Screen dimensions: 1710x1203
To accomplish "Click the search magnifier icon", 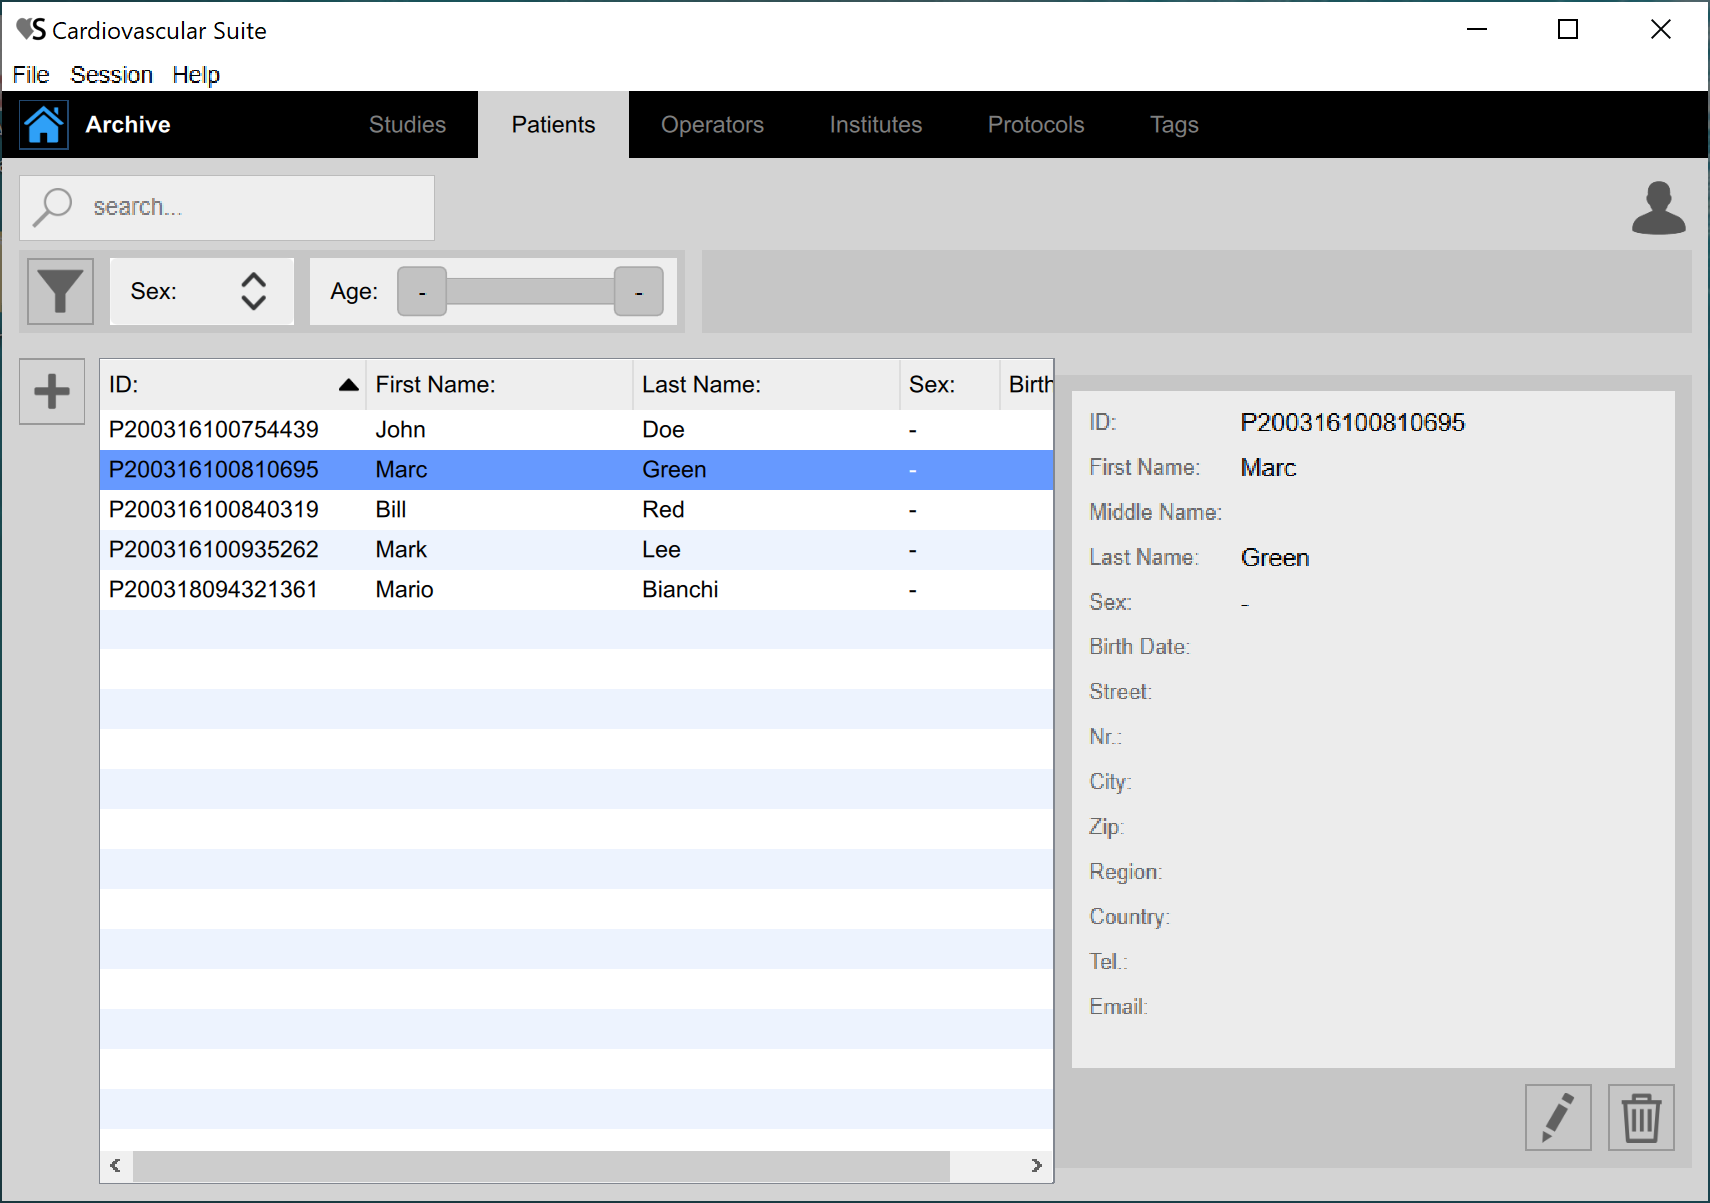I will point(53,207).
